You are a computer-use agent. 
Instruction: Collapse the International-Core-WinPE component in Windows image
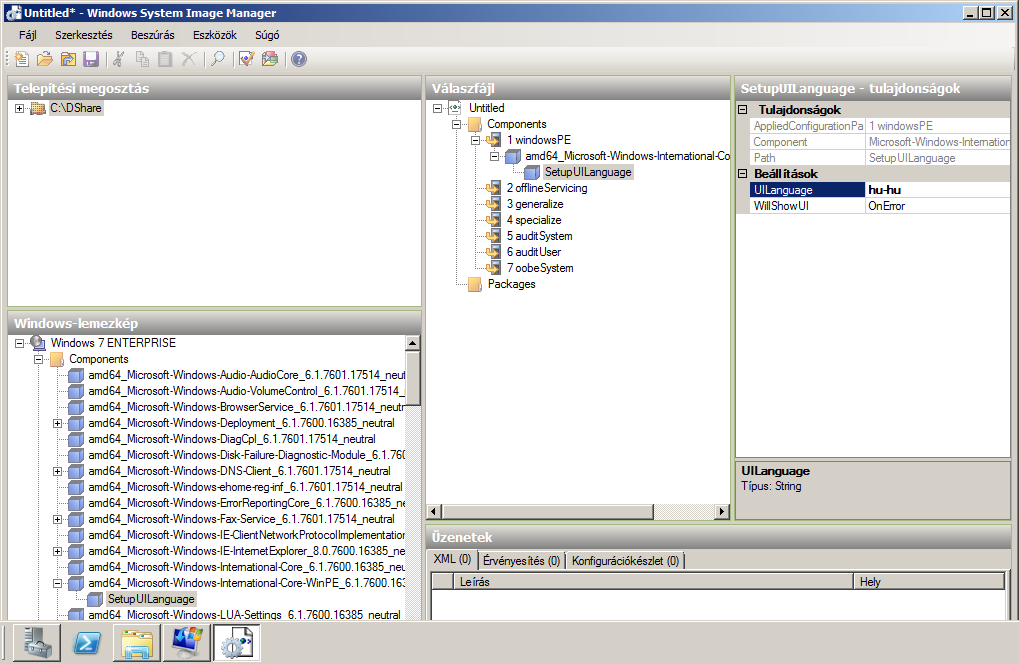pos(57,583)
